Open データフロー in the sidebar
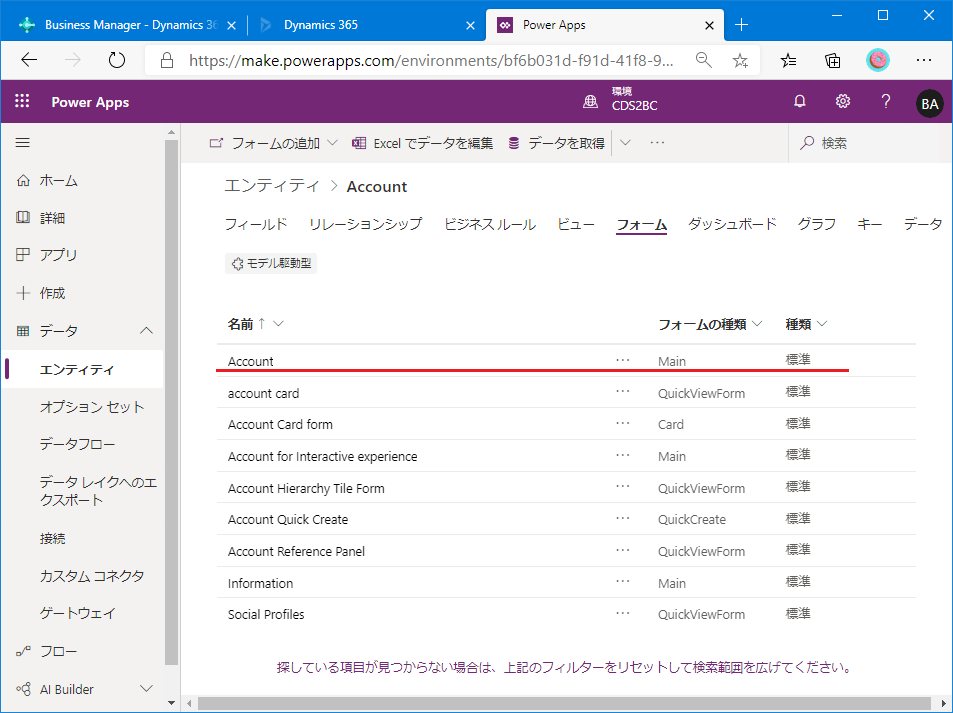The image size is (953, 713). [77, 444]
